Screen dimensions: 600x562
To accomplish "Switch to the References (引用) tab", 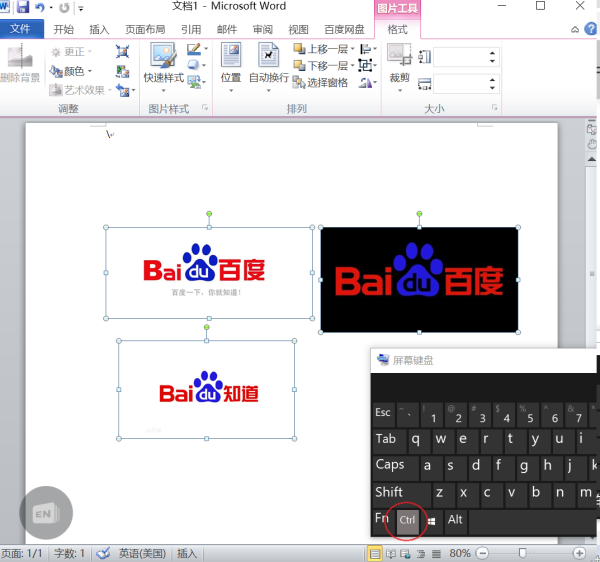I will click(191, 29).
